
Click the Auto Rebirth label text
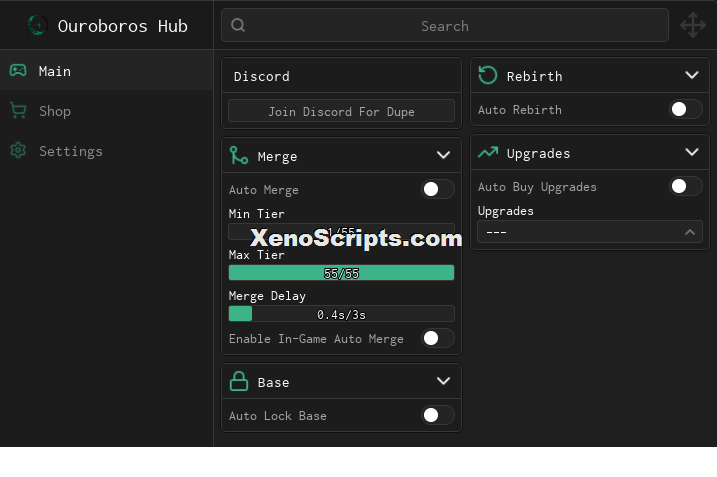pos(520,110)
